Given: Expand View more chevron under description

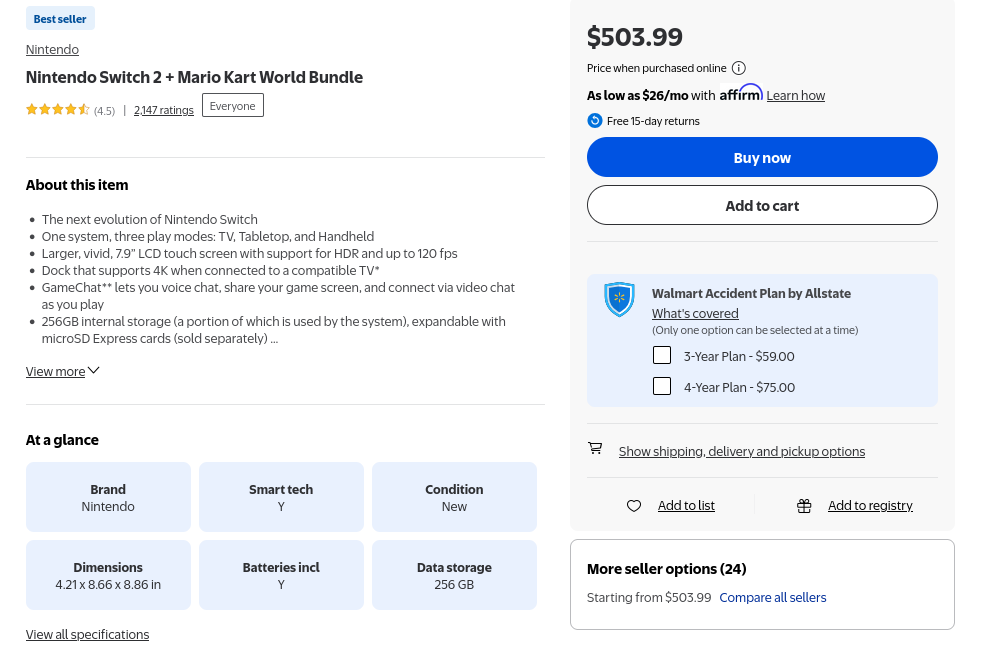Looking at the screenshot, I should (94, 371).
